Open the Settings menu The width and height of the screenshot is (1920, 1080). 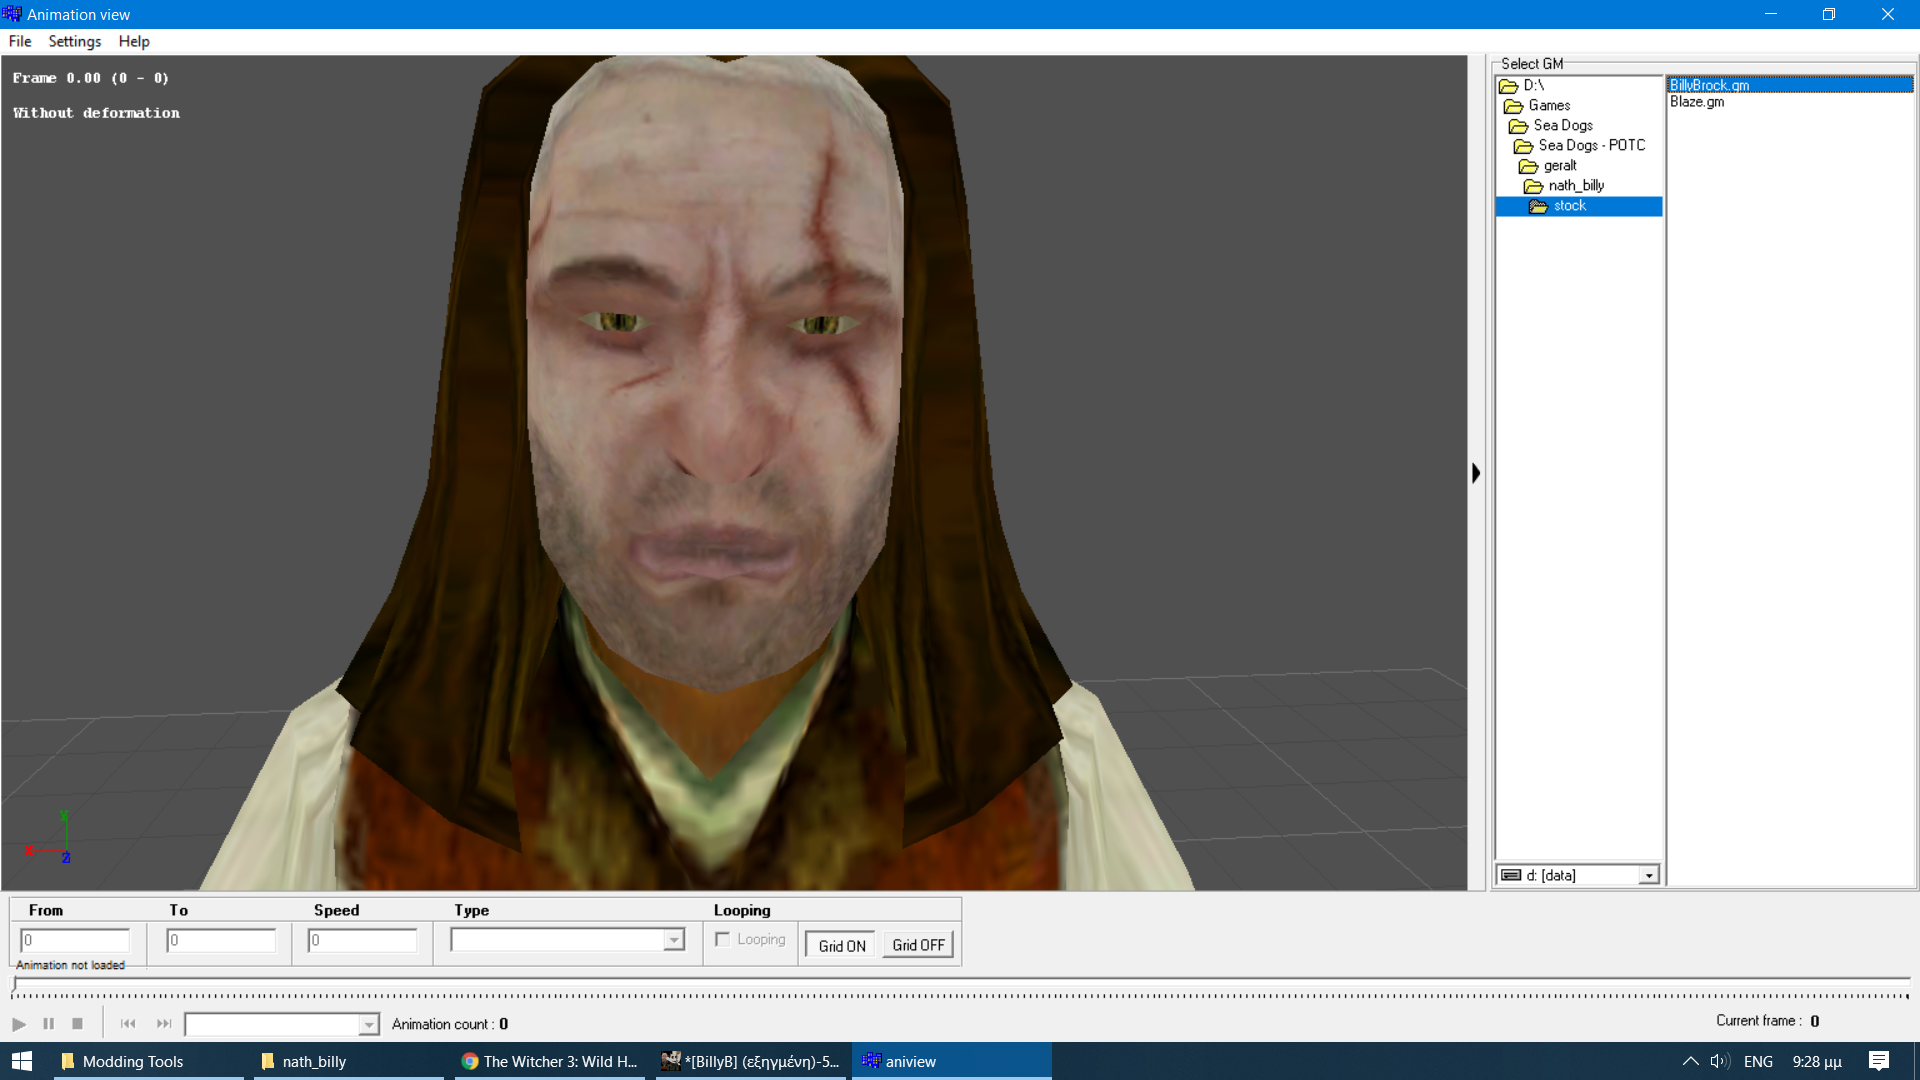point(75,41)
